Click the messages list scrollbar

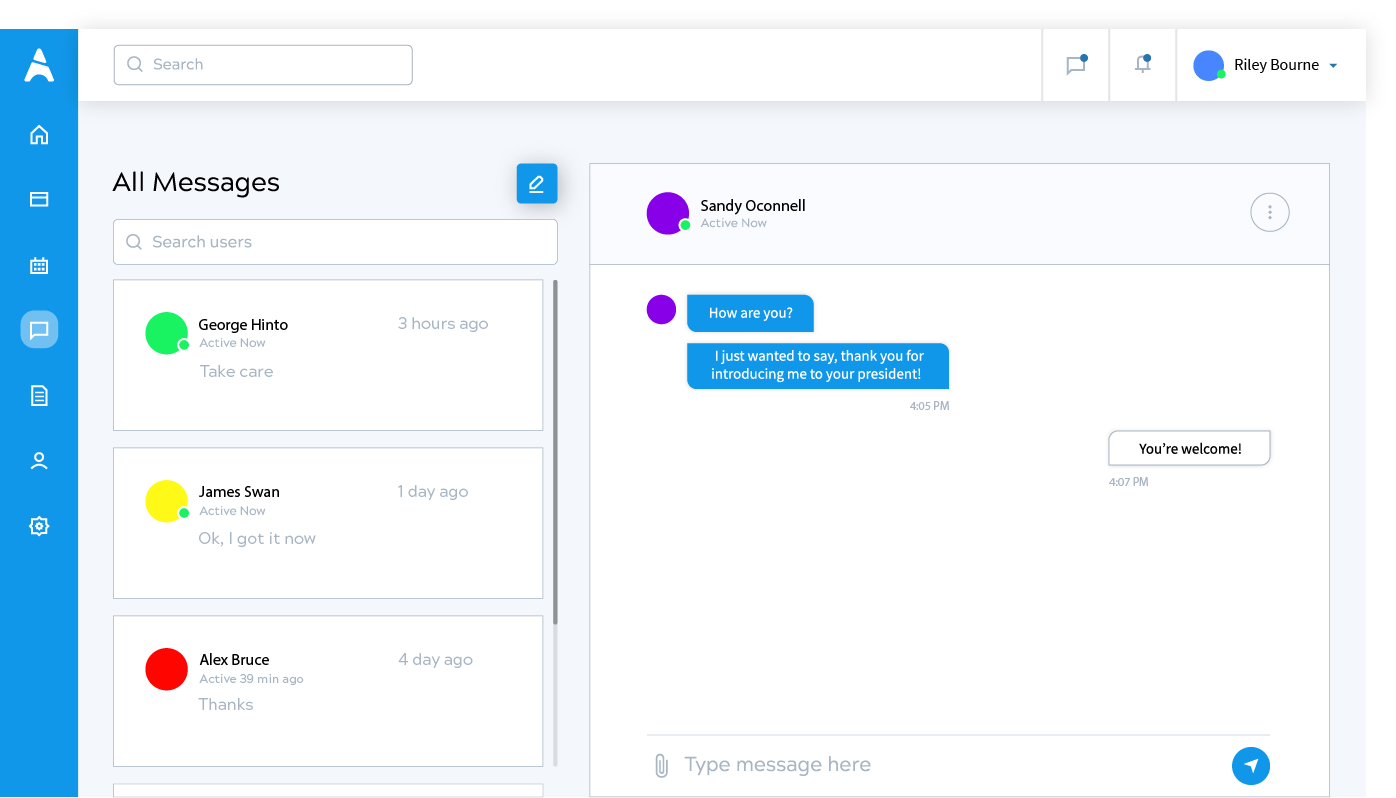(555, 452)
